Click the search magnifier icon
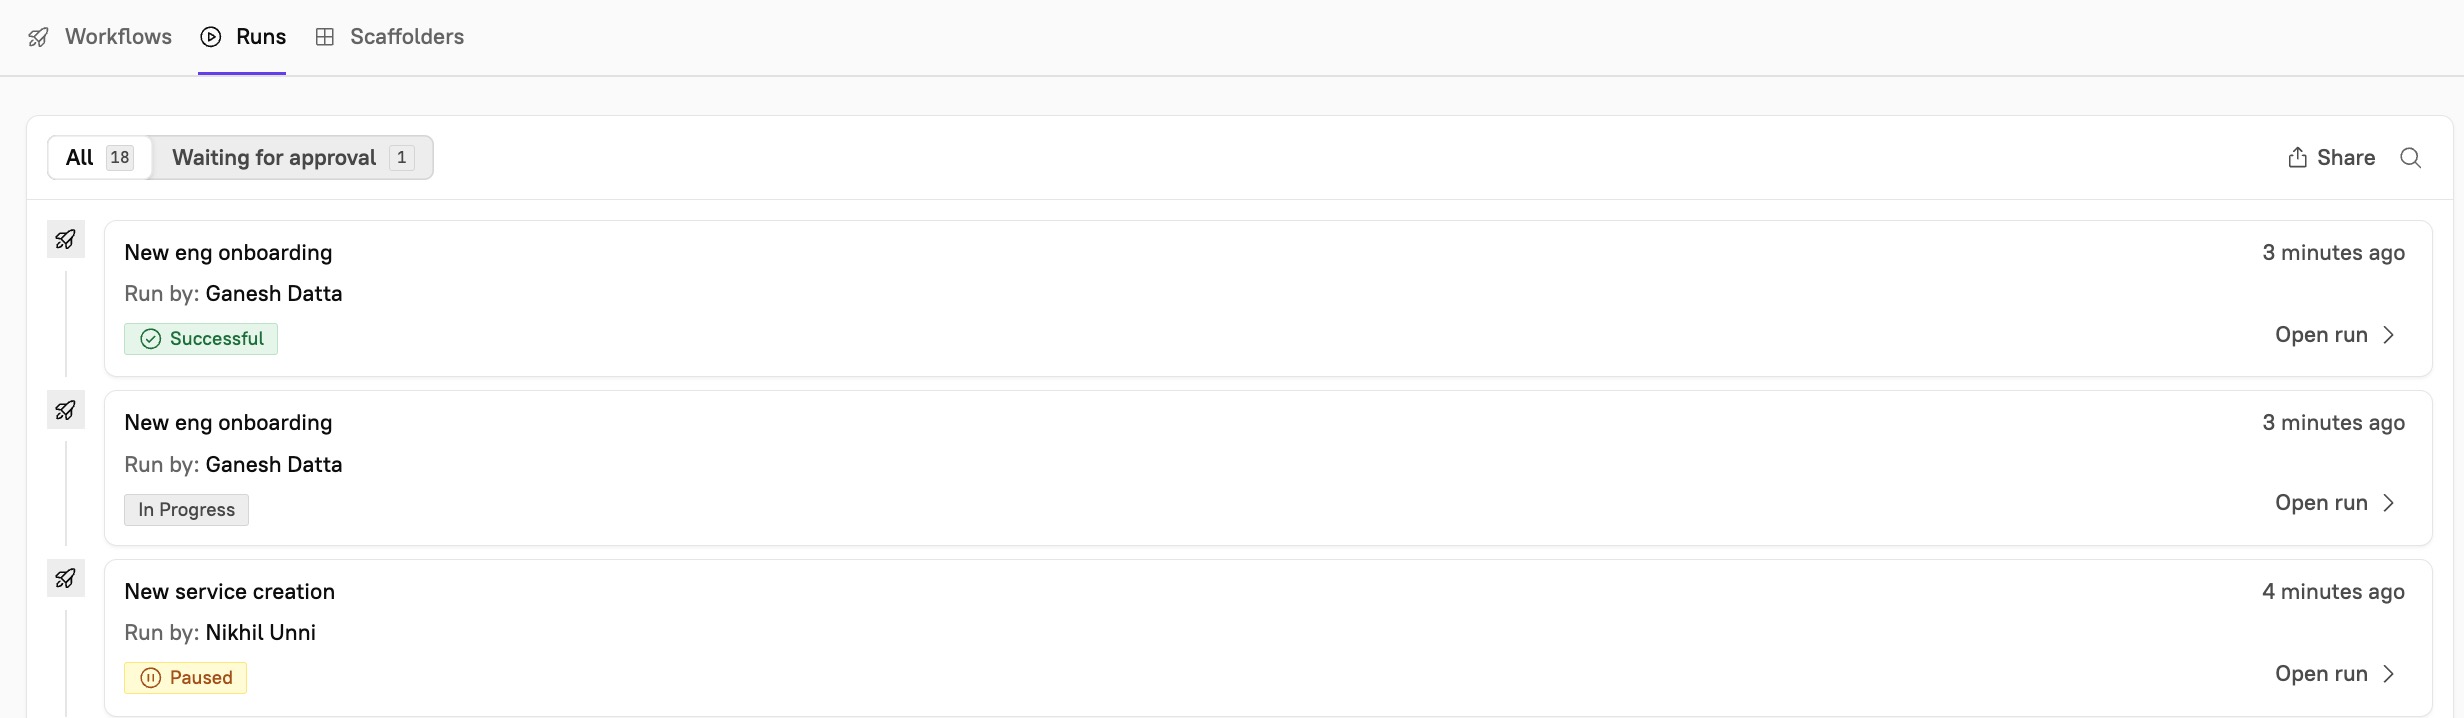This screenshot has width=2464, height=718. [2410, 158]
